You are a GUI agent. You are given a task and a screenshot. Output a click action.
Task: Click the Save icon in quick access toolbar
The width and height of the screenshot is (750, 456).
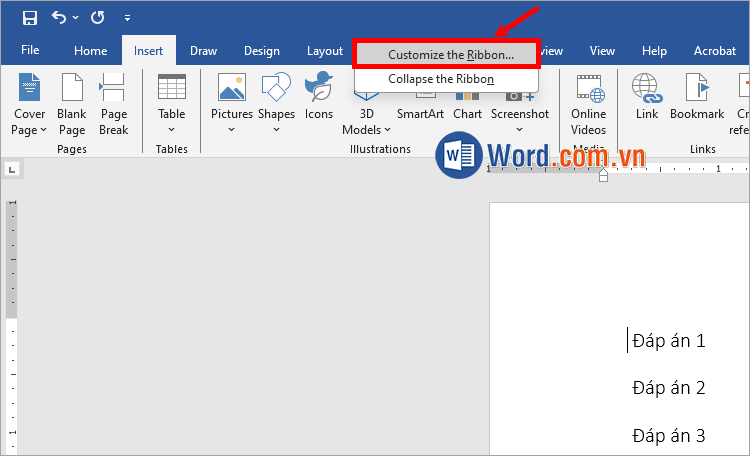(x=30, y=18)
